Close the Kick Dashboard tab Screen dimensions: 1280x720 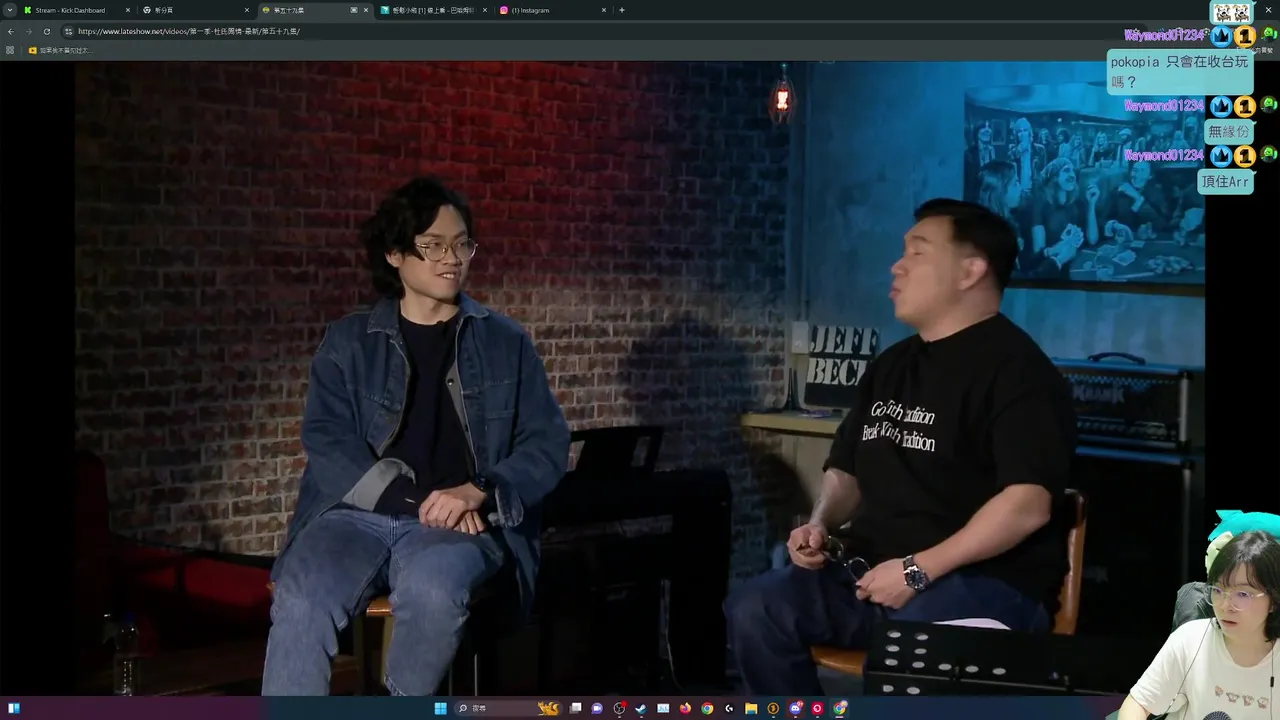pyautogui.click(x=127, y=10)
